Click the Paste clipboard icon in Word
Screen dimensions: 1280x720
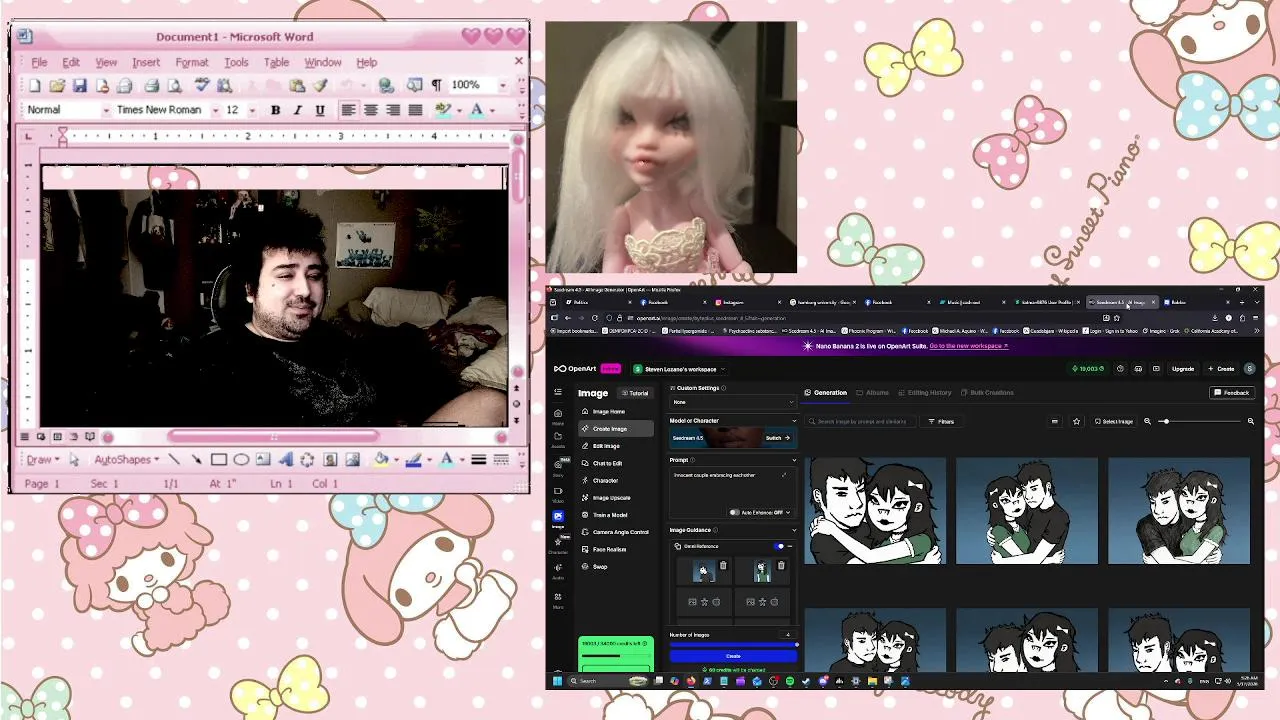pyautogui.click(x=297, y=86)
